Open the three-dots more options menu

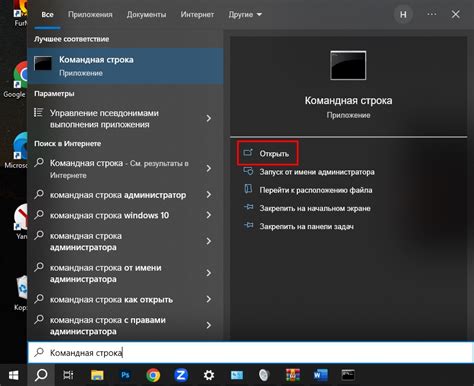tap(432, 14)
